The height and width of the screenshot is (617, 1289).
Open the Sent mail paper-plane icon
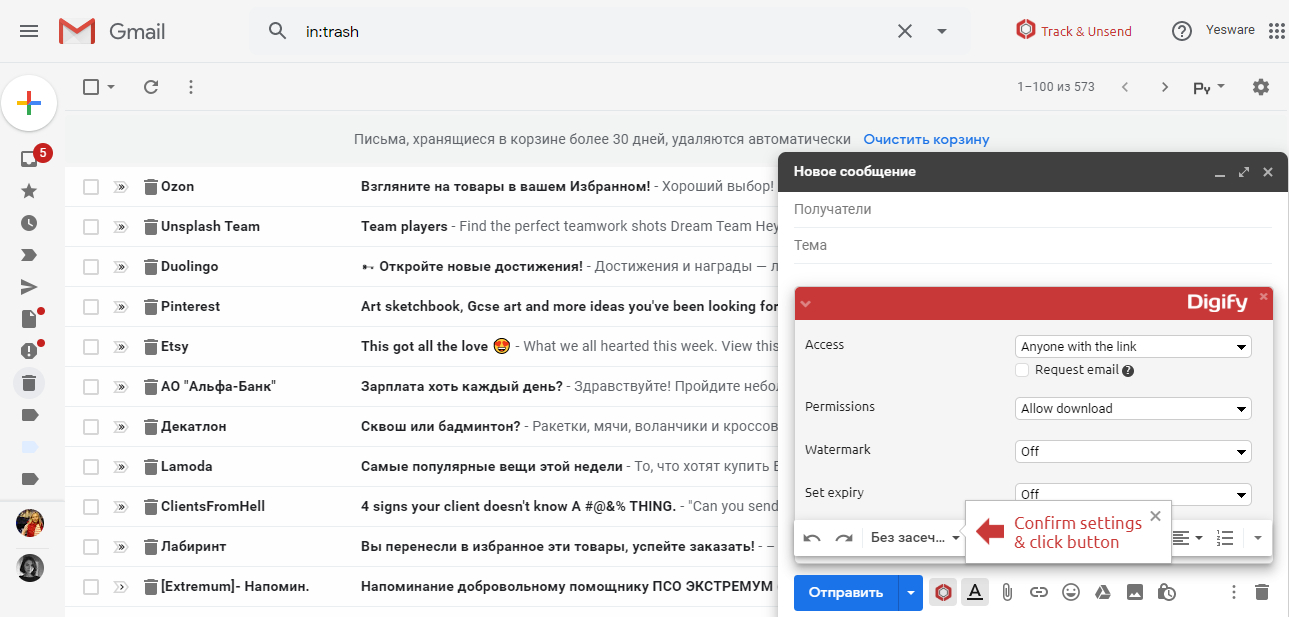[x=29, y=287]
